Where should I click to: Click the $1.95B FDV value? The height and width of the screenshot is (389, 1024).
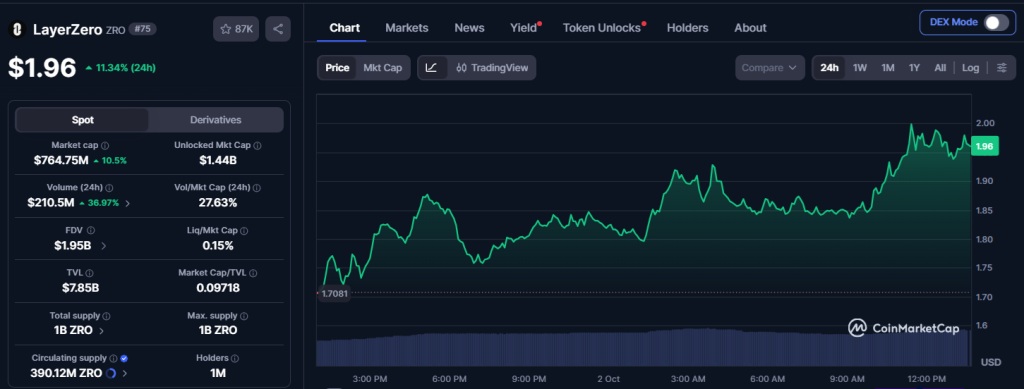coord(72,245)
